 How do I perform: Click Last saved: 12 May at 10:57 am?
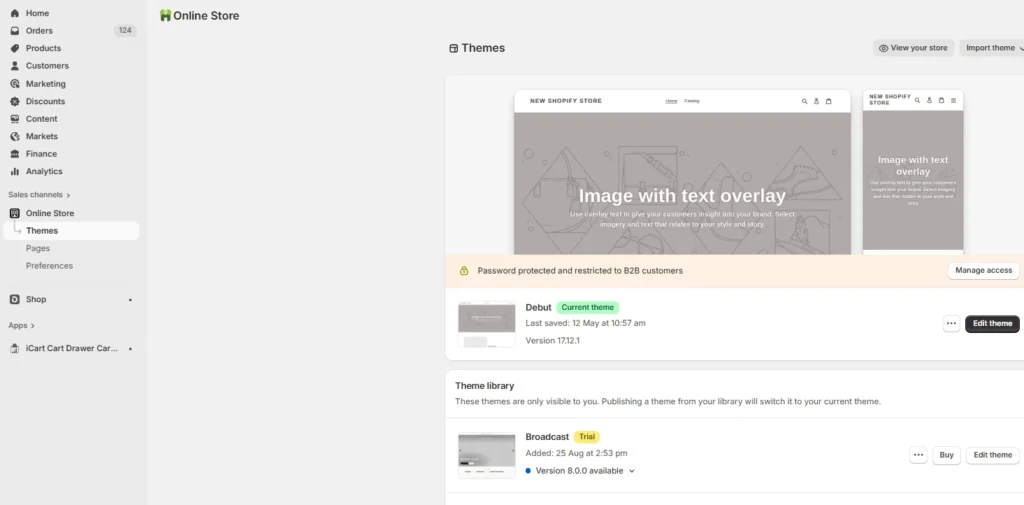tap(585, 323)
